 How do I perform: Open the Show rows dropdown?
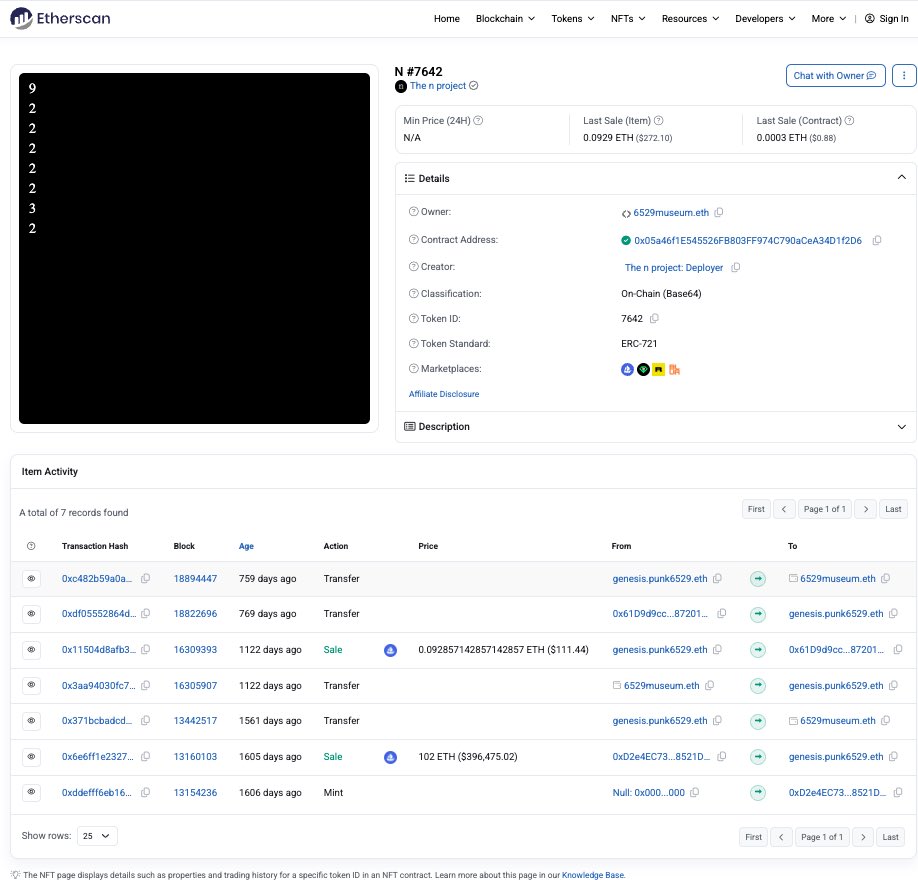97,835
